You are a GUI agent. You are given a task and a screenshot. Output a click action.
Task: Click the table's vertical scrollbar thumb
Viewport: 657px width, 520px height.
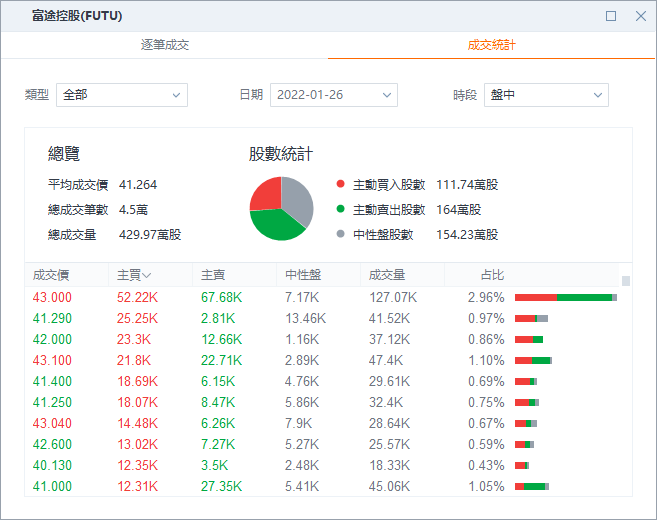pos(626,281)
